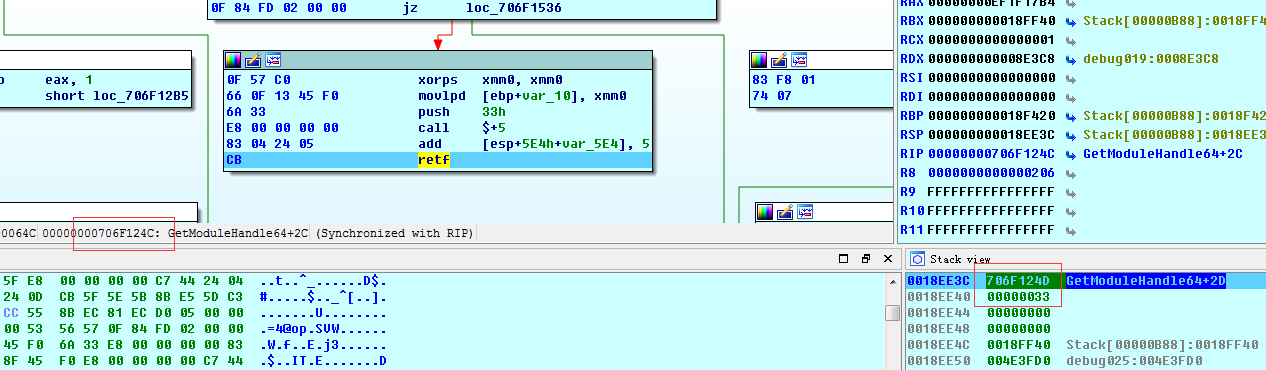Click list icon on 83 F8 01 node
1266x370 pixels.
(799, 61)
